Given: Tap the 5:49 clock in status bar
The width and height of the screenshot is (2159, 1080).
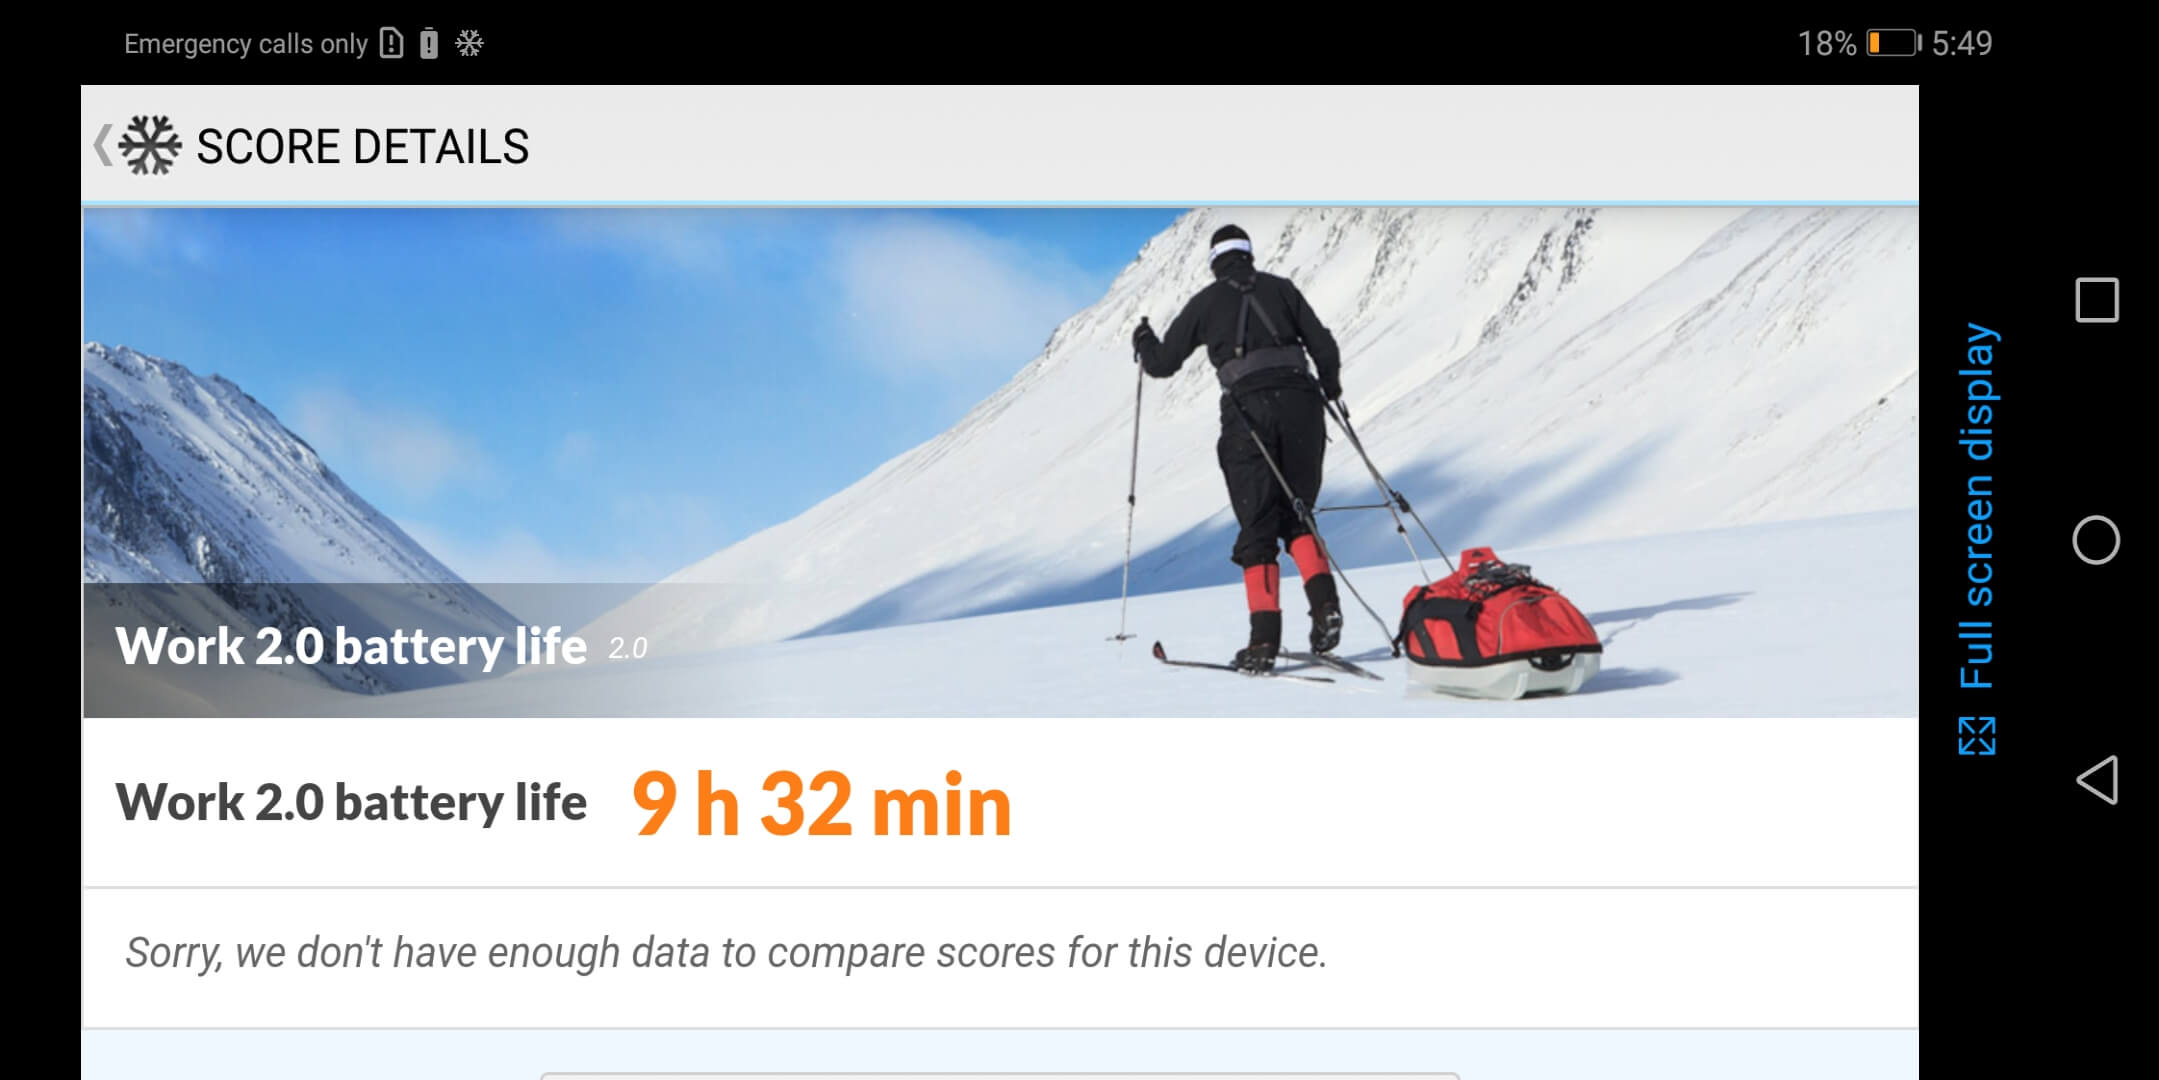Looking at the screenshot, I should 1962,43.
